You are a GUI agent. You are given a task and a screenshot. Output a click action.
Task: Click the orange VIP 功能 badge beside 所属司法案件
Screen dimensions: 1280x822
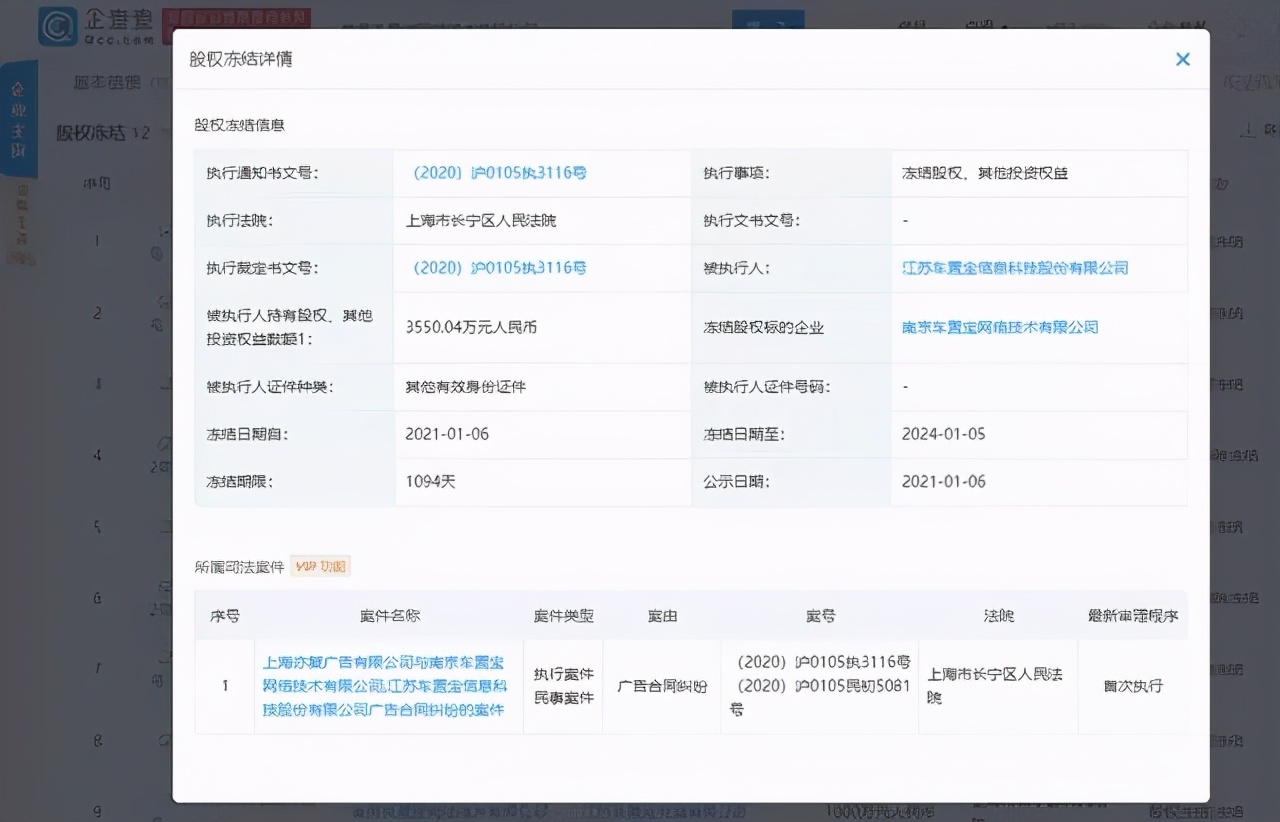320,566
